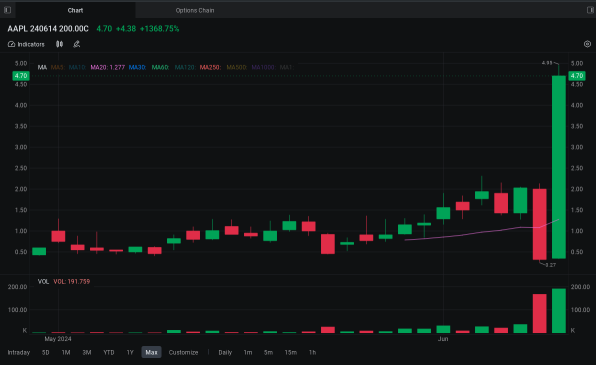This screenshot has width=596, height=365.
Task: Click the 4.93 high price marker
Action: point(547,63)
